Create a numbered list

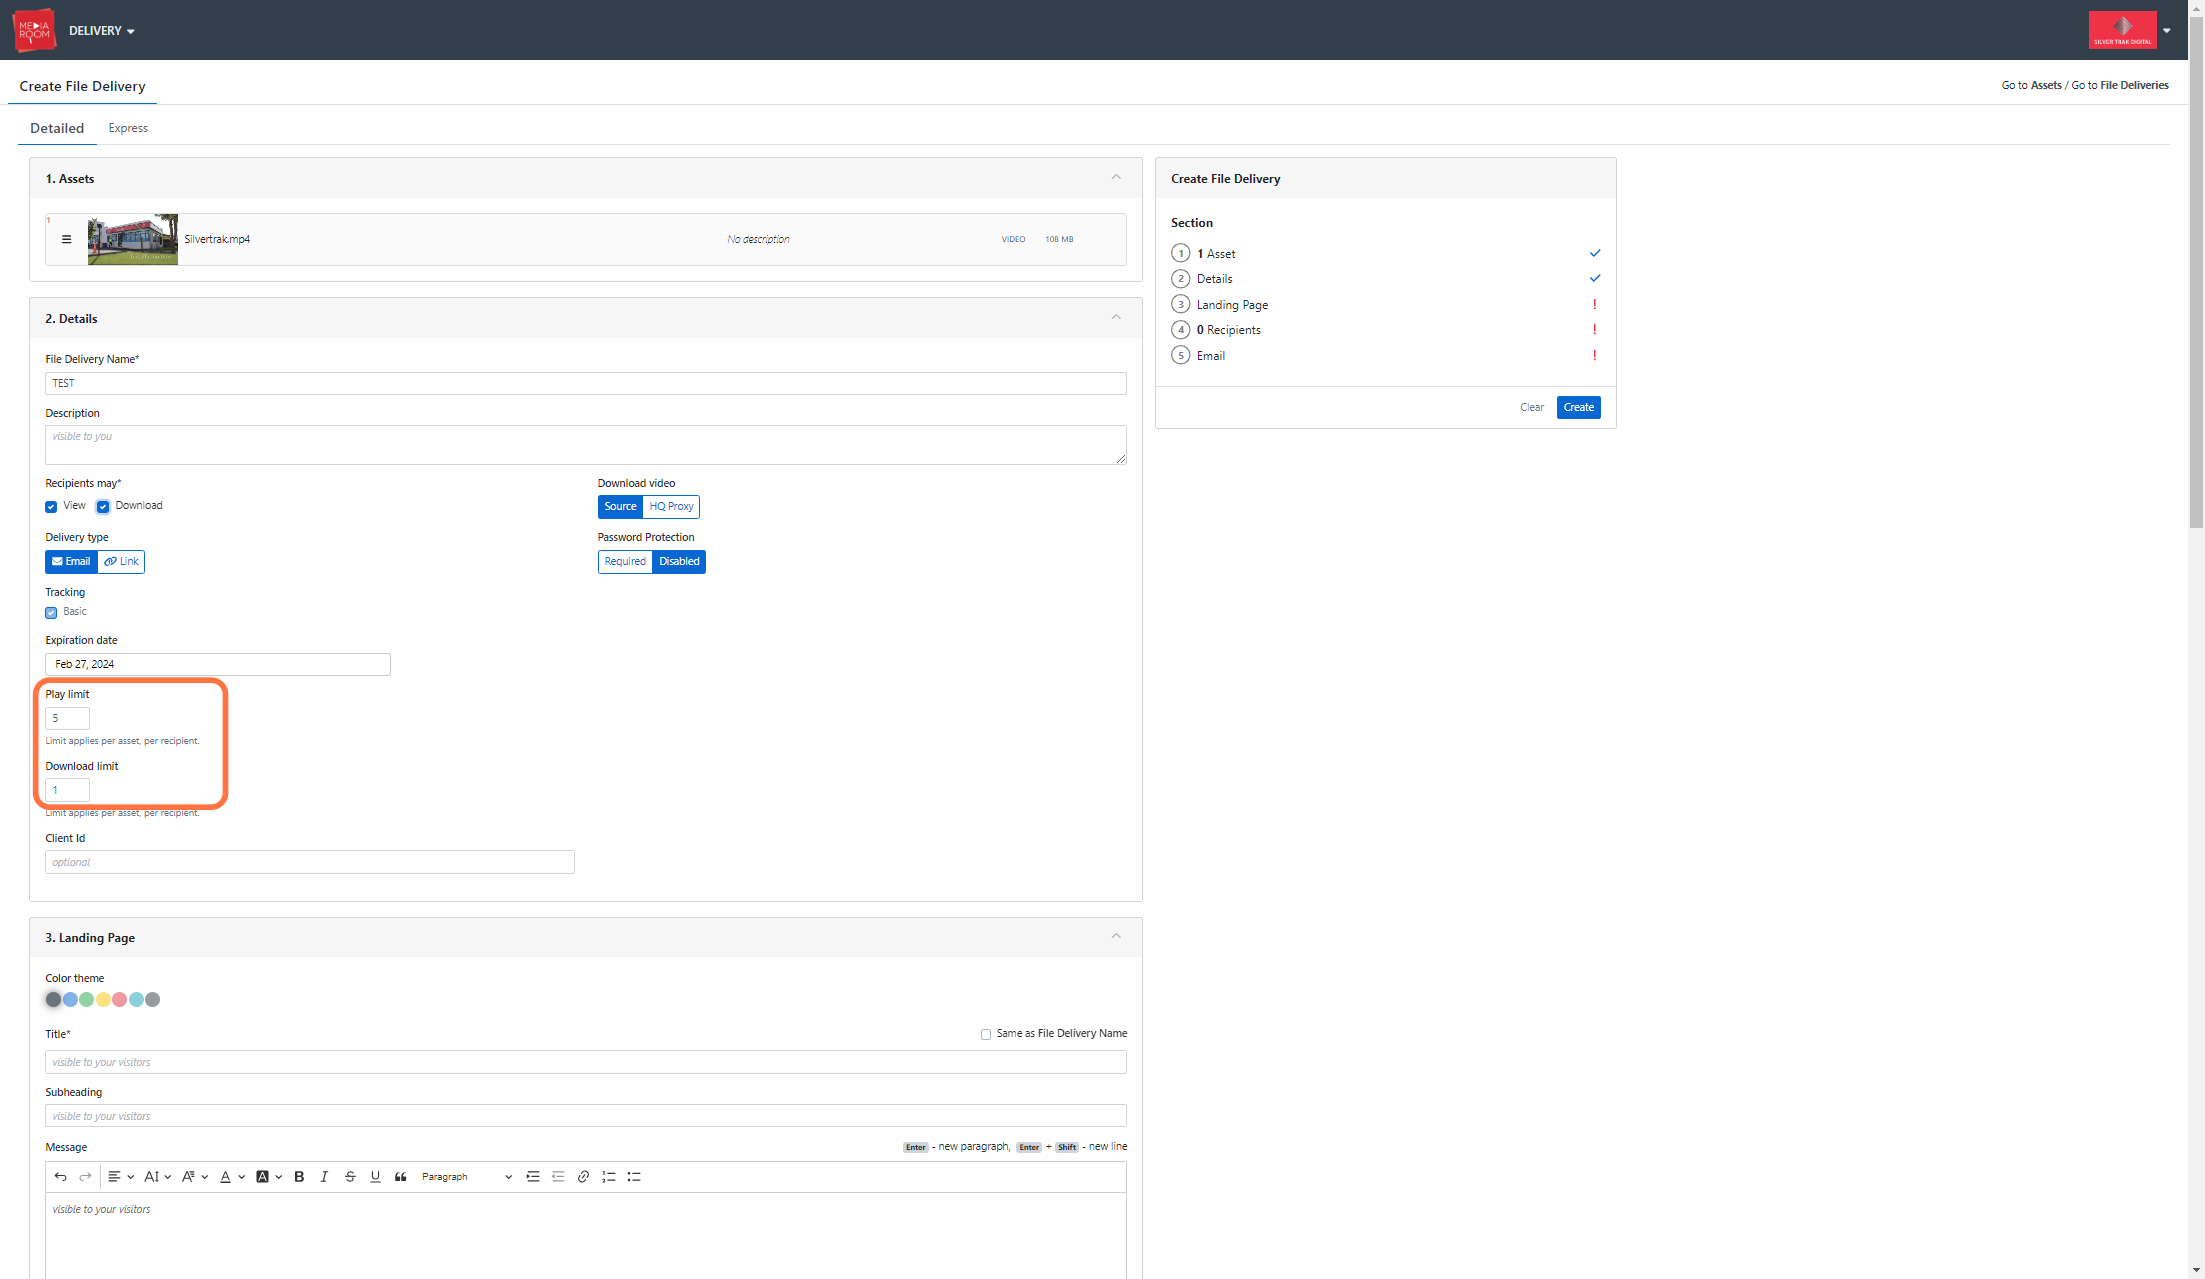[x=608, y=1177]
